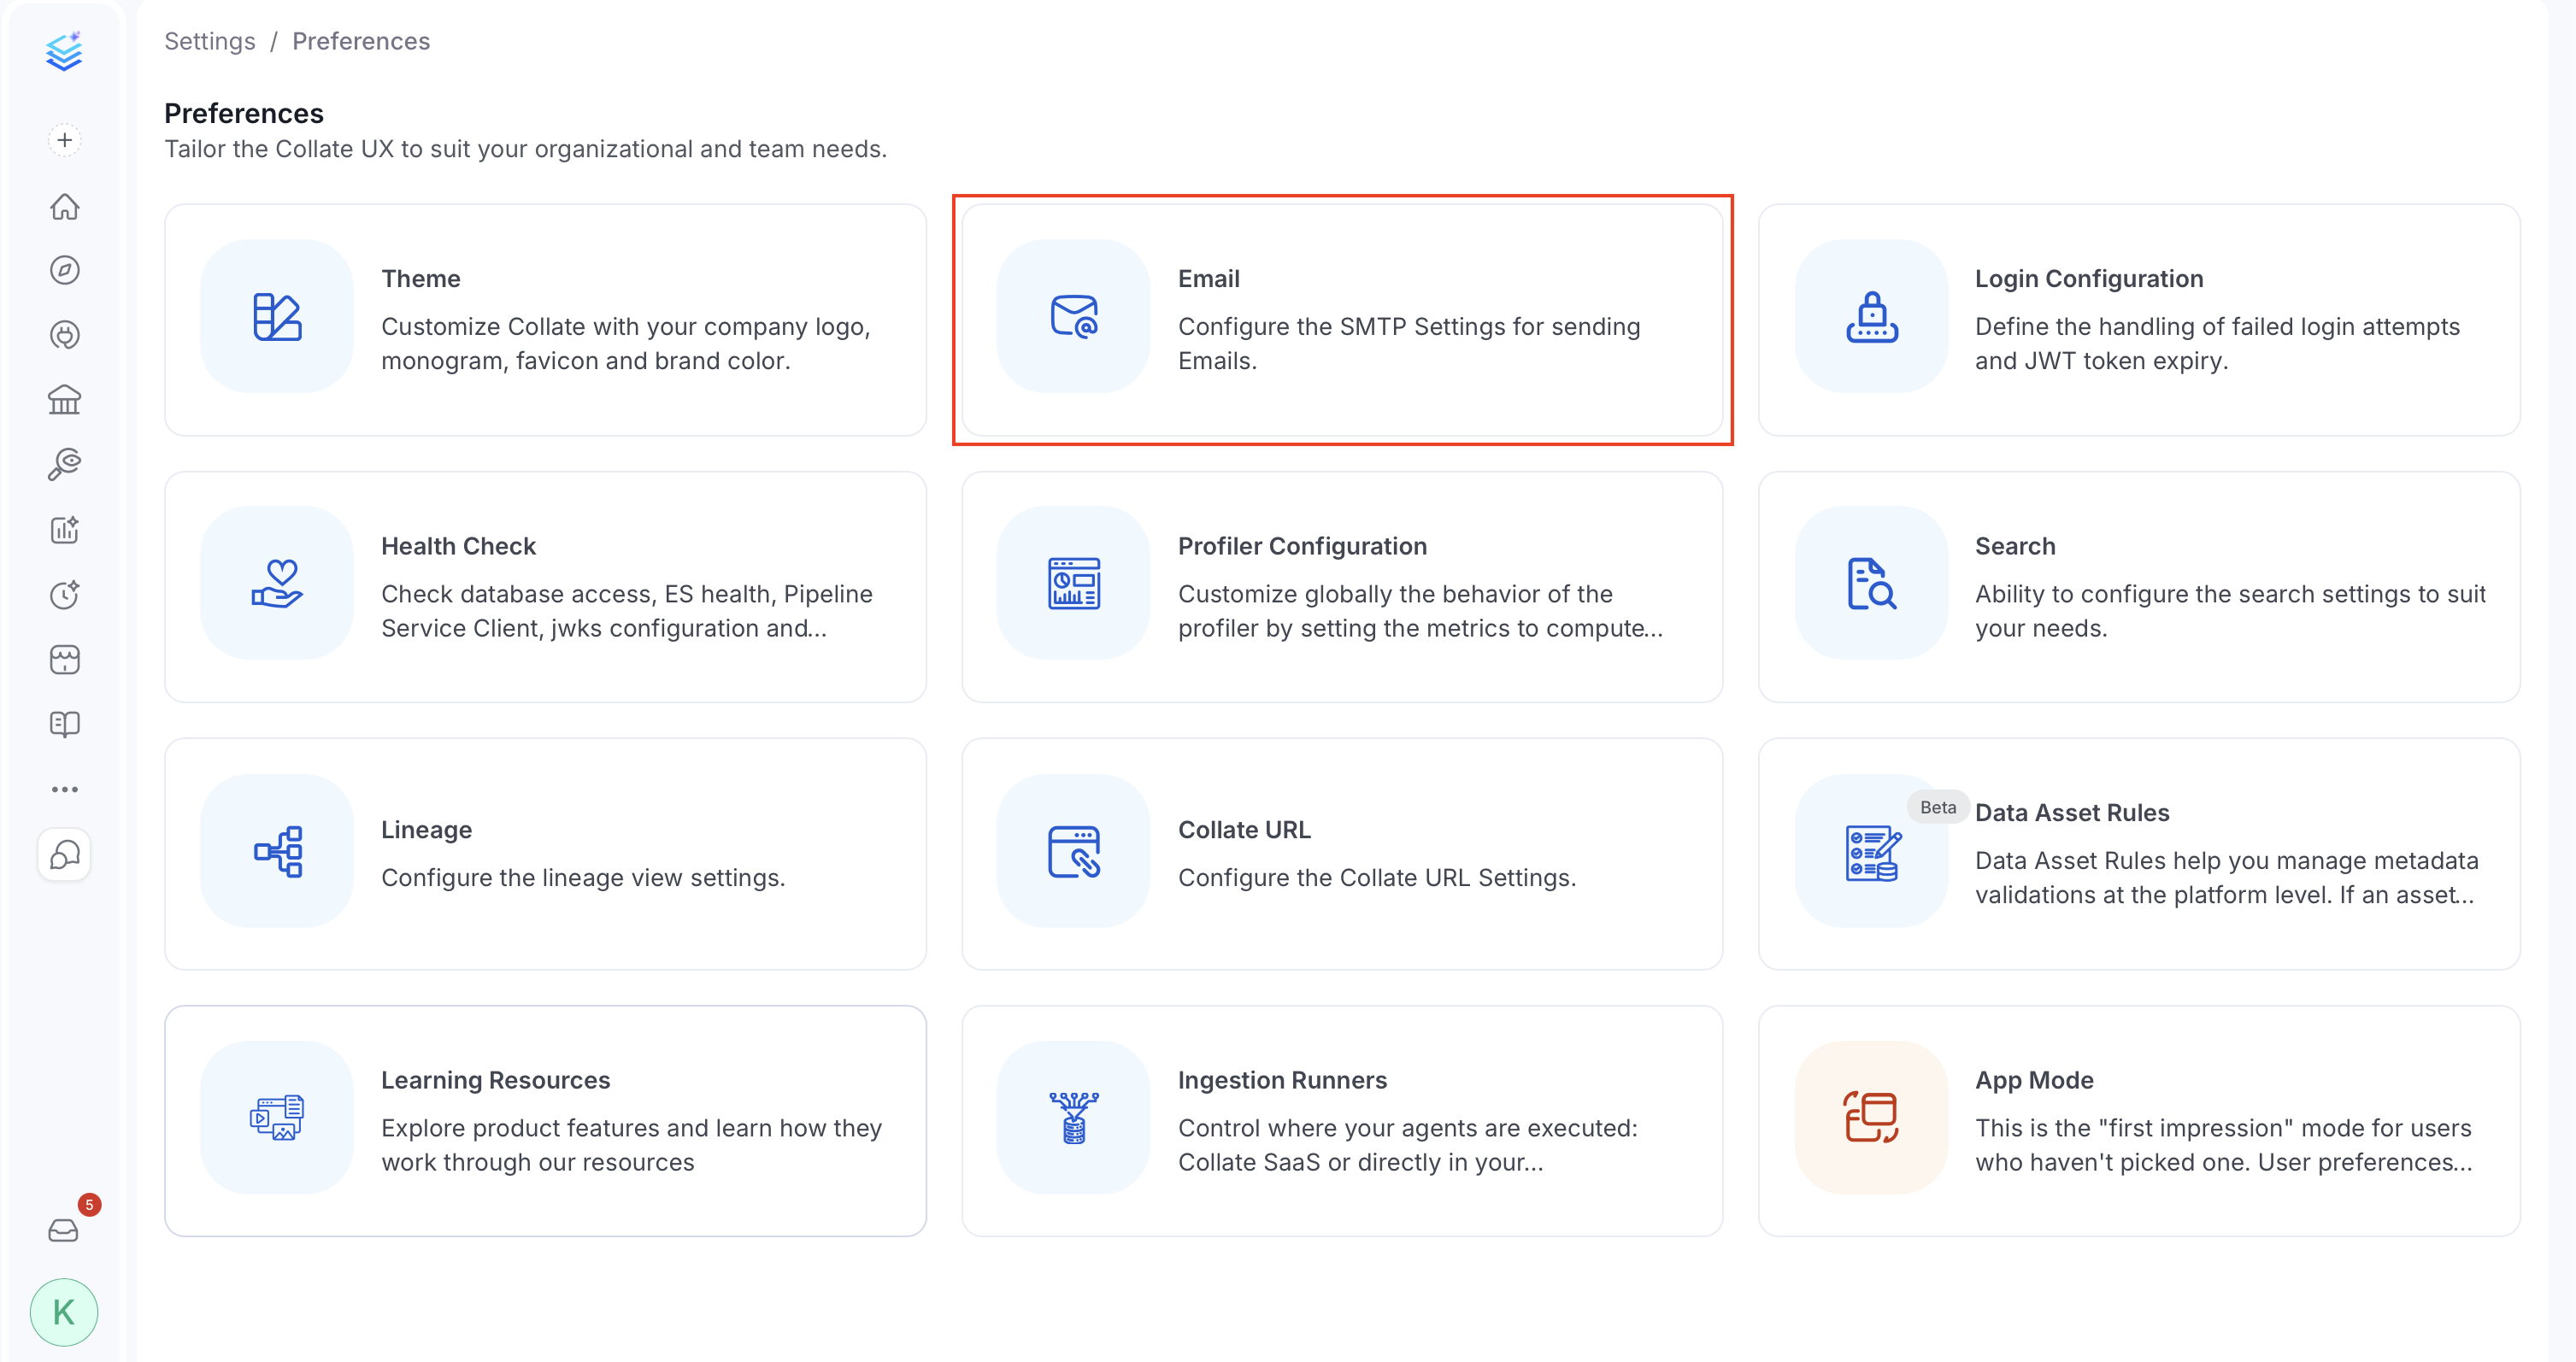Open the book icon in the sidebar
2576x1362 pixels.
coord(64,724)
